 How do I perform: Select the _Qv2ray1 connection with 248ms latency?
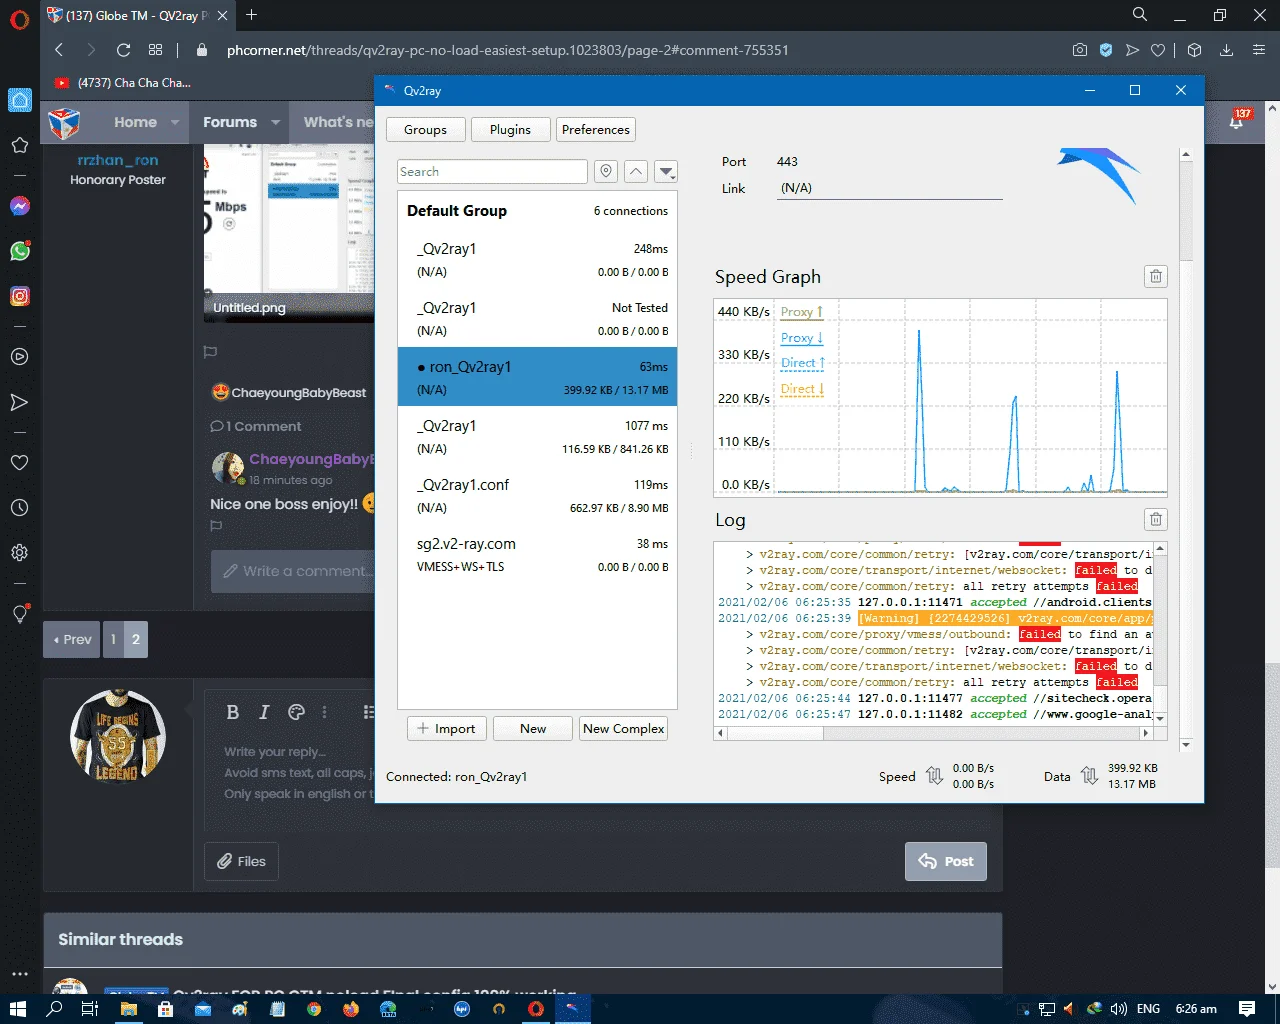click(x=537, y=260)
